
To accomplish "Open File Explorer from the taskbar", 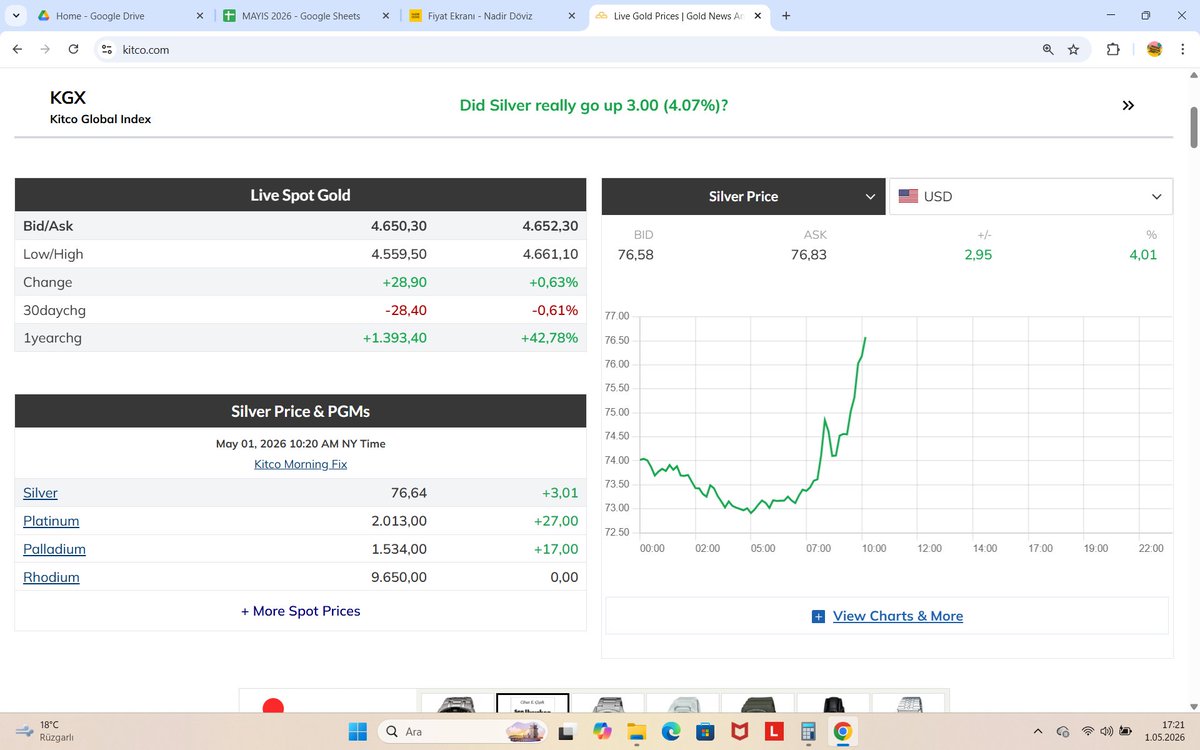I will click(x=636, y=732).
